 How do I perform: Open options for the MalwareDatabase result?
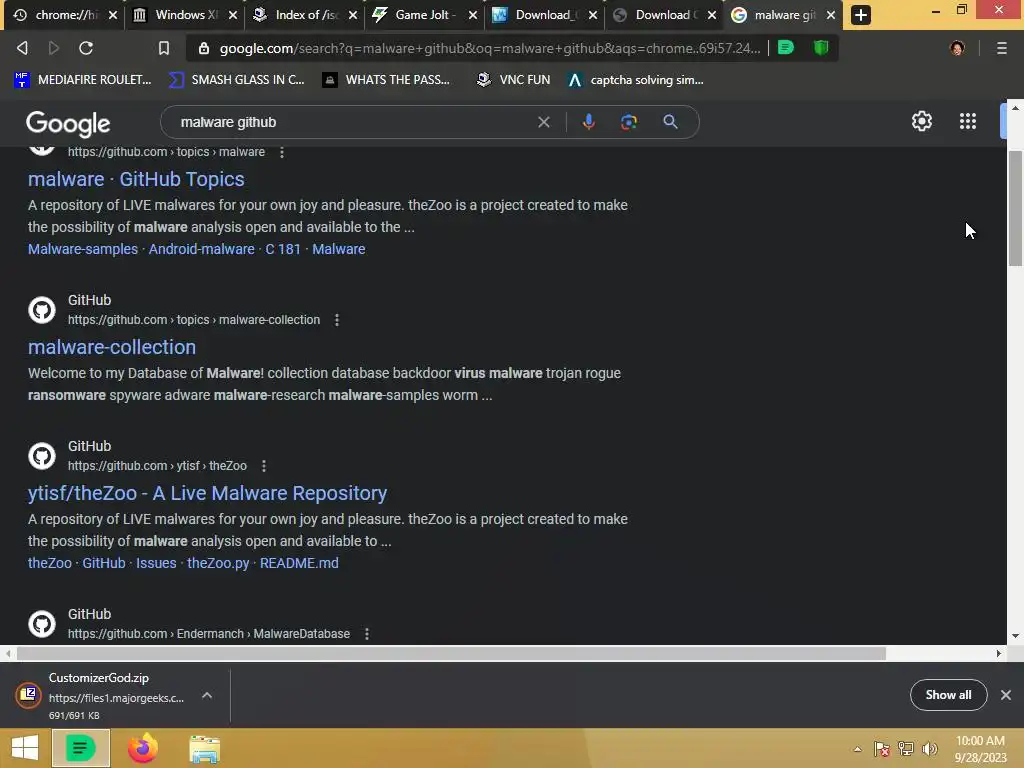[366, 634]
